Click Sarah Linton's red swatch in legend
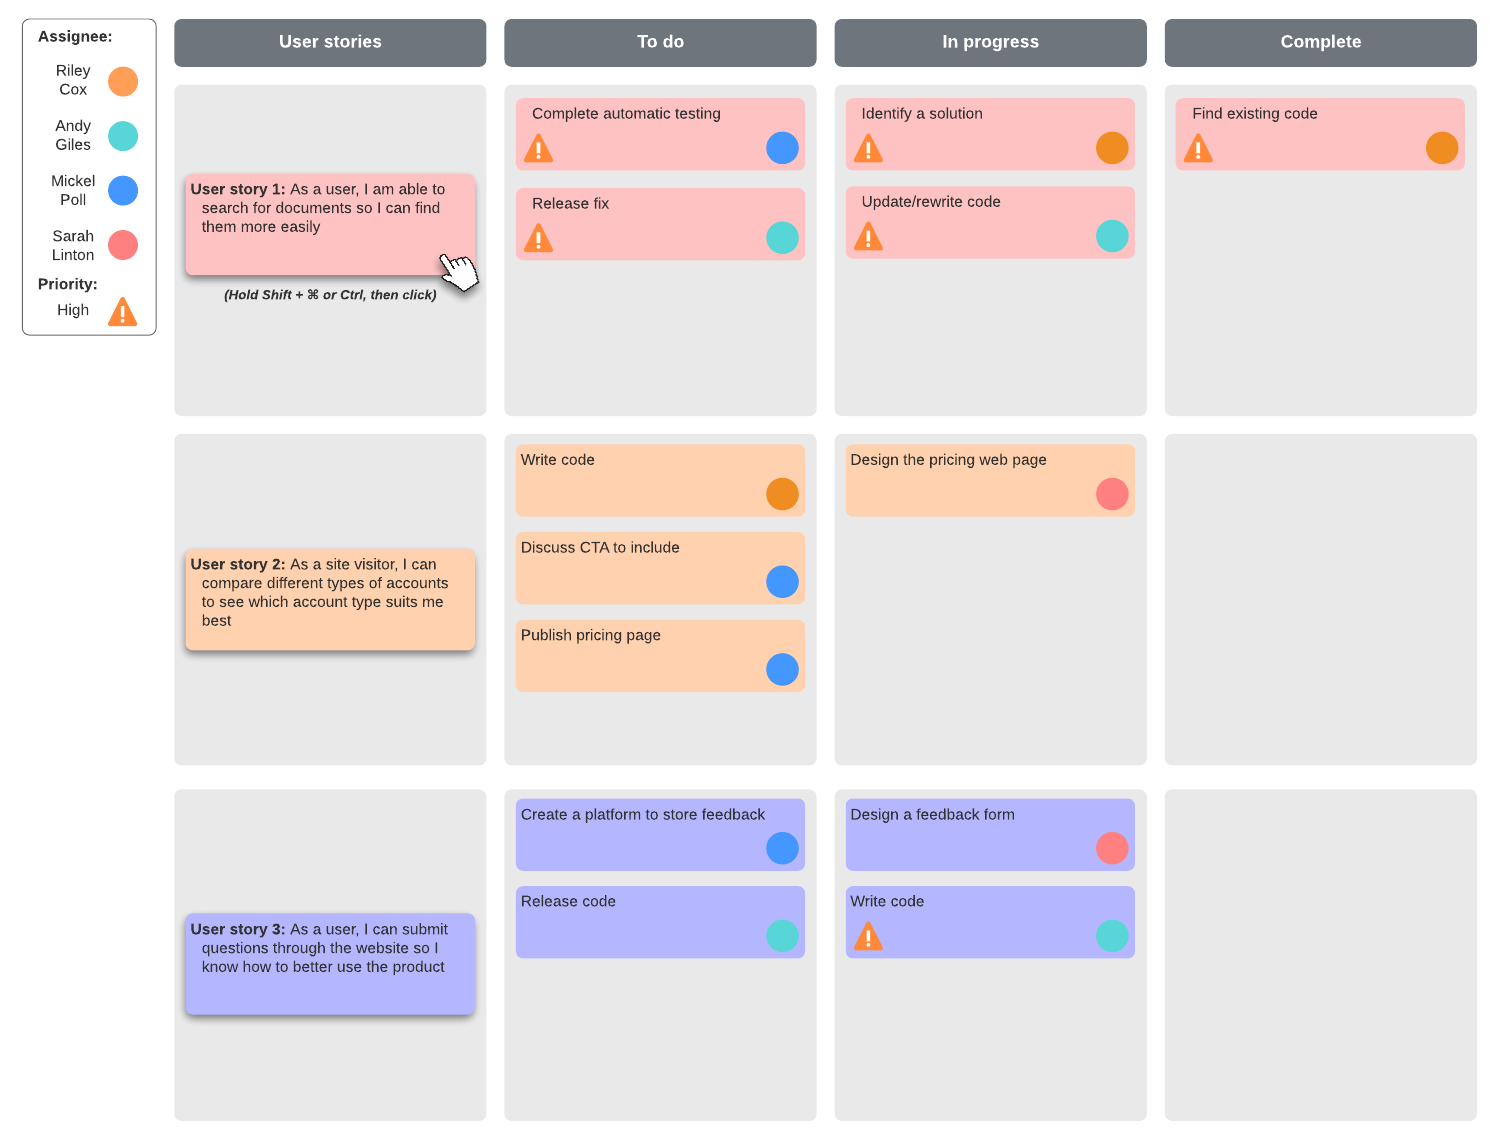1501x1134 pixels. (122, 245)
